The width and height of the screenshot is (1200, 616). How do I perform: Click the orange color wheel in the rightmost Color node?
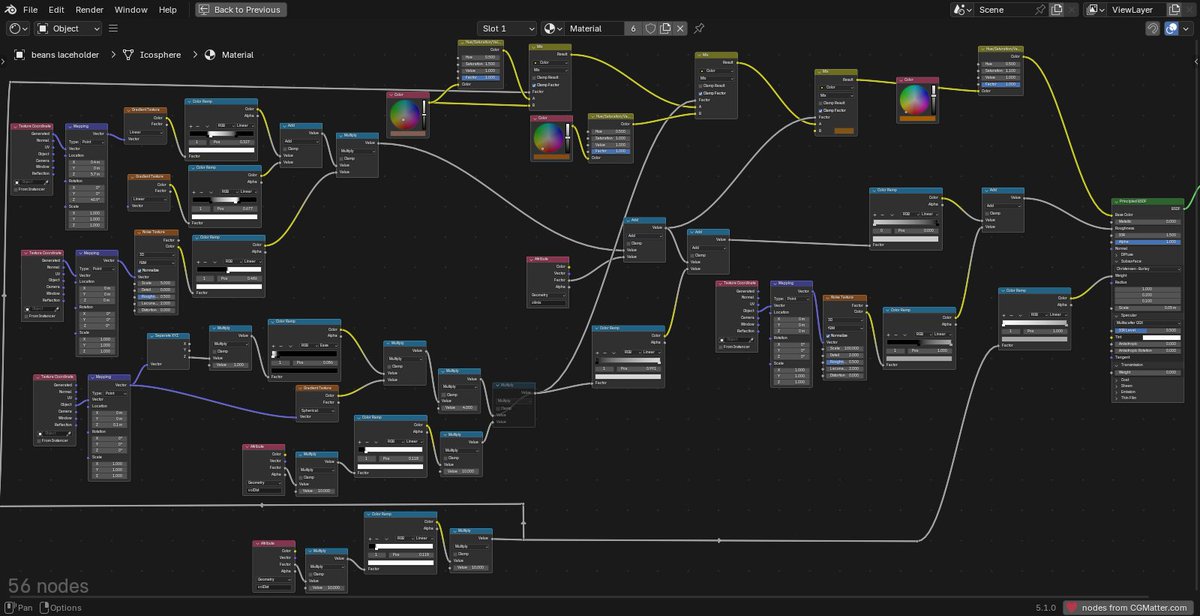click(x=915, y=101)
